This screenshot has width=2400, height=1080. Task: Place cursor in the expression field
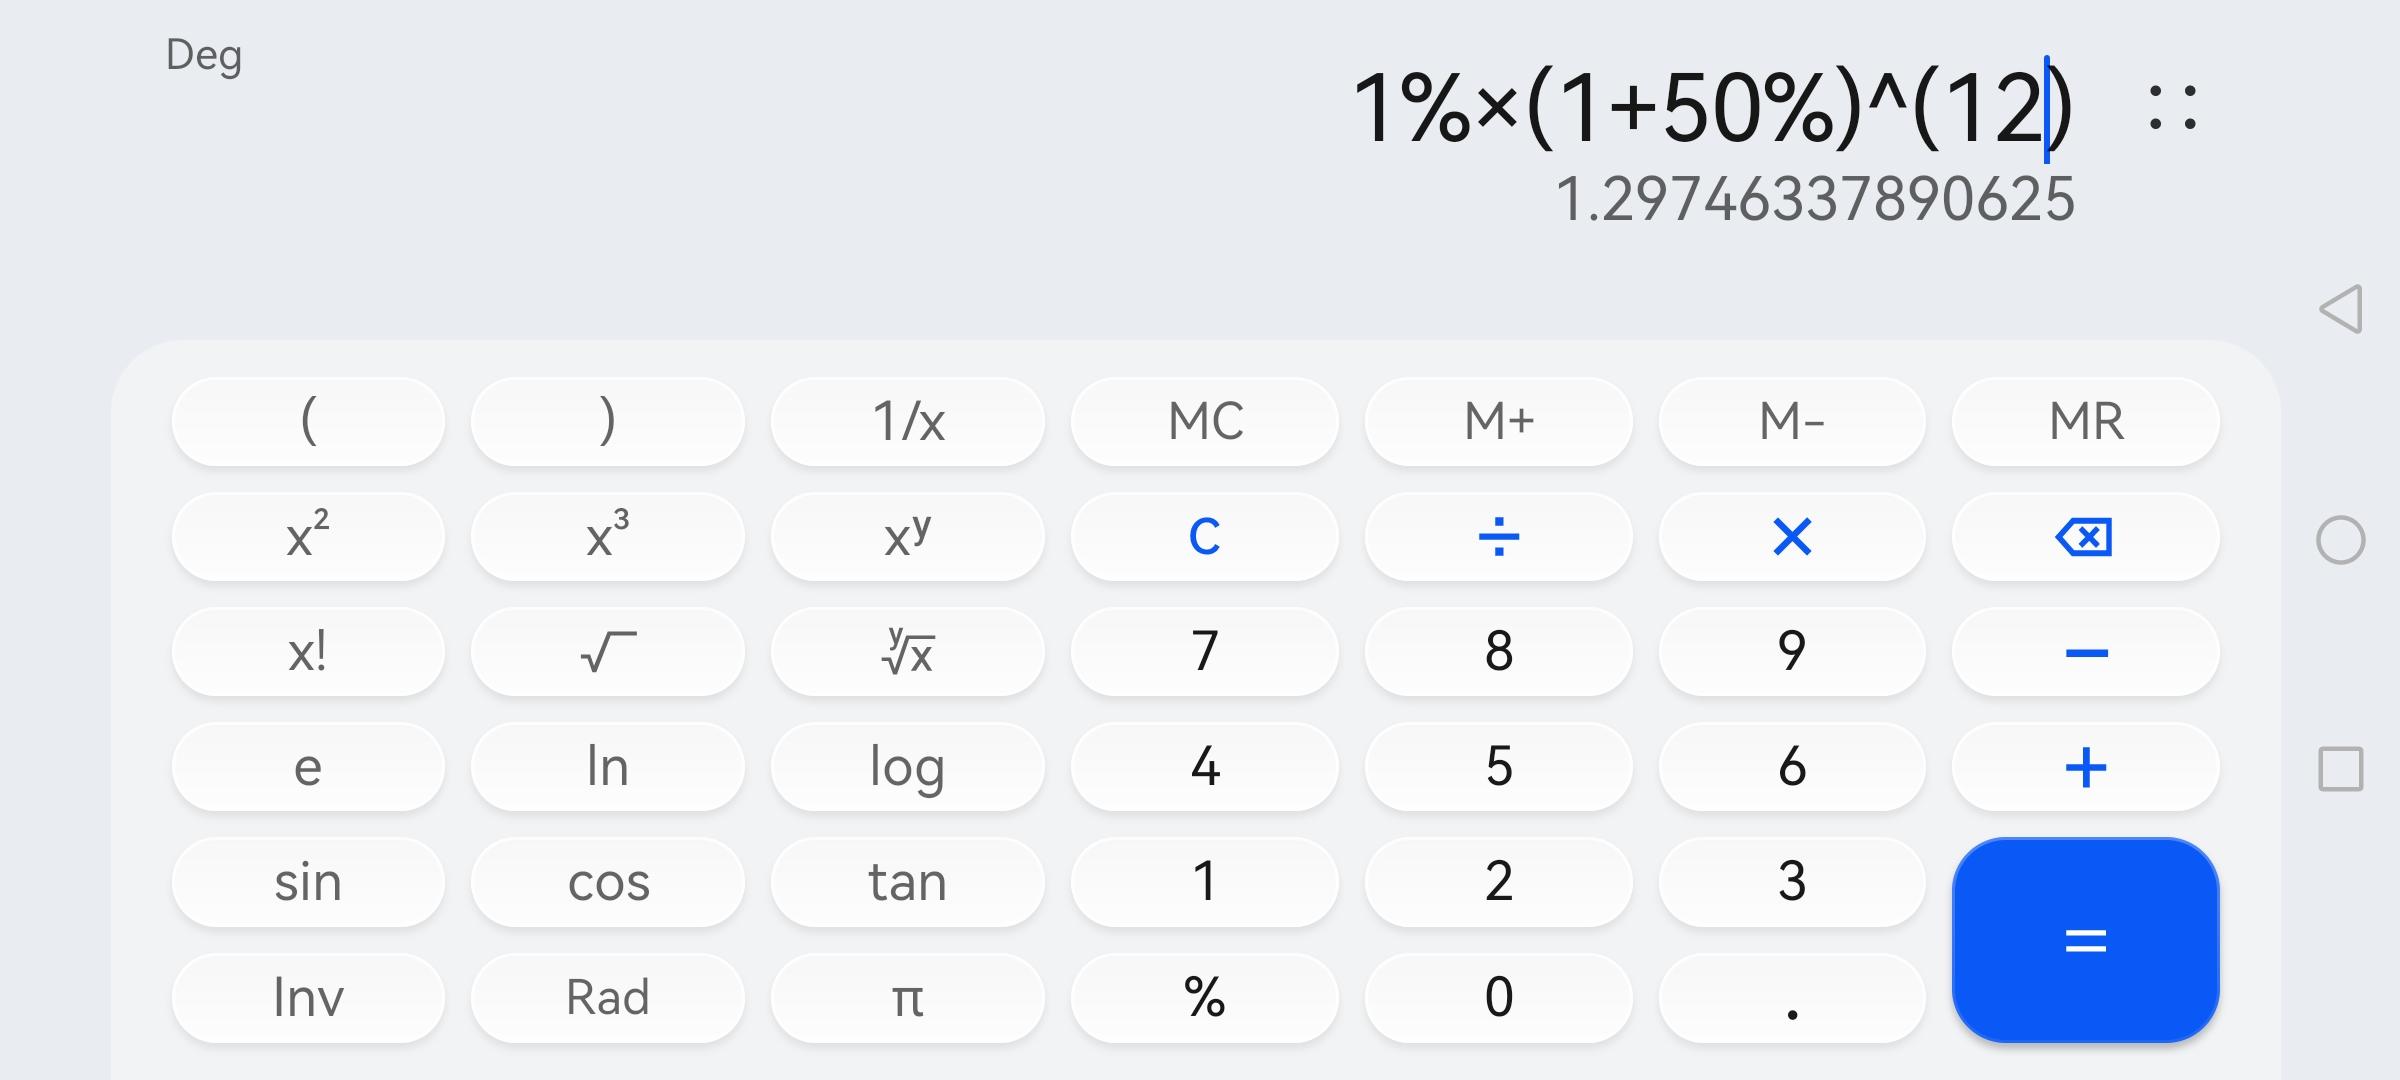click(x=1712, y=108)
